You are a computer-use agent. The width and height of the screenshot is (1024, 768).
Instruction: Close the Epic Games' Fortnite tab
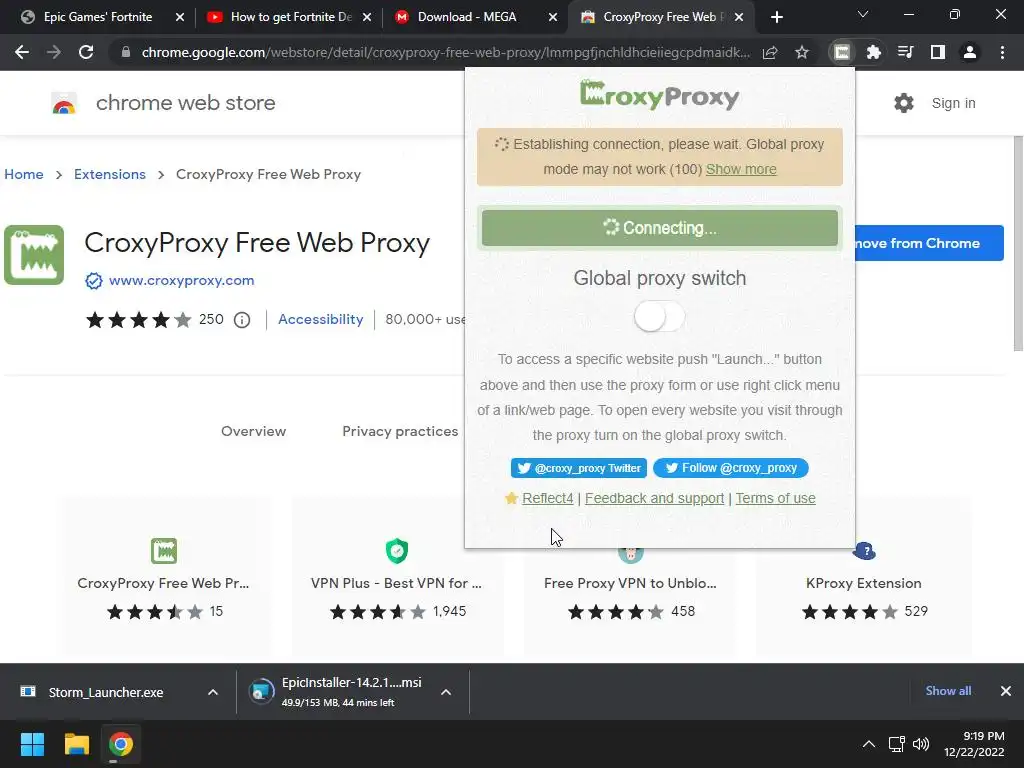[180, 17]
